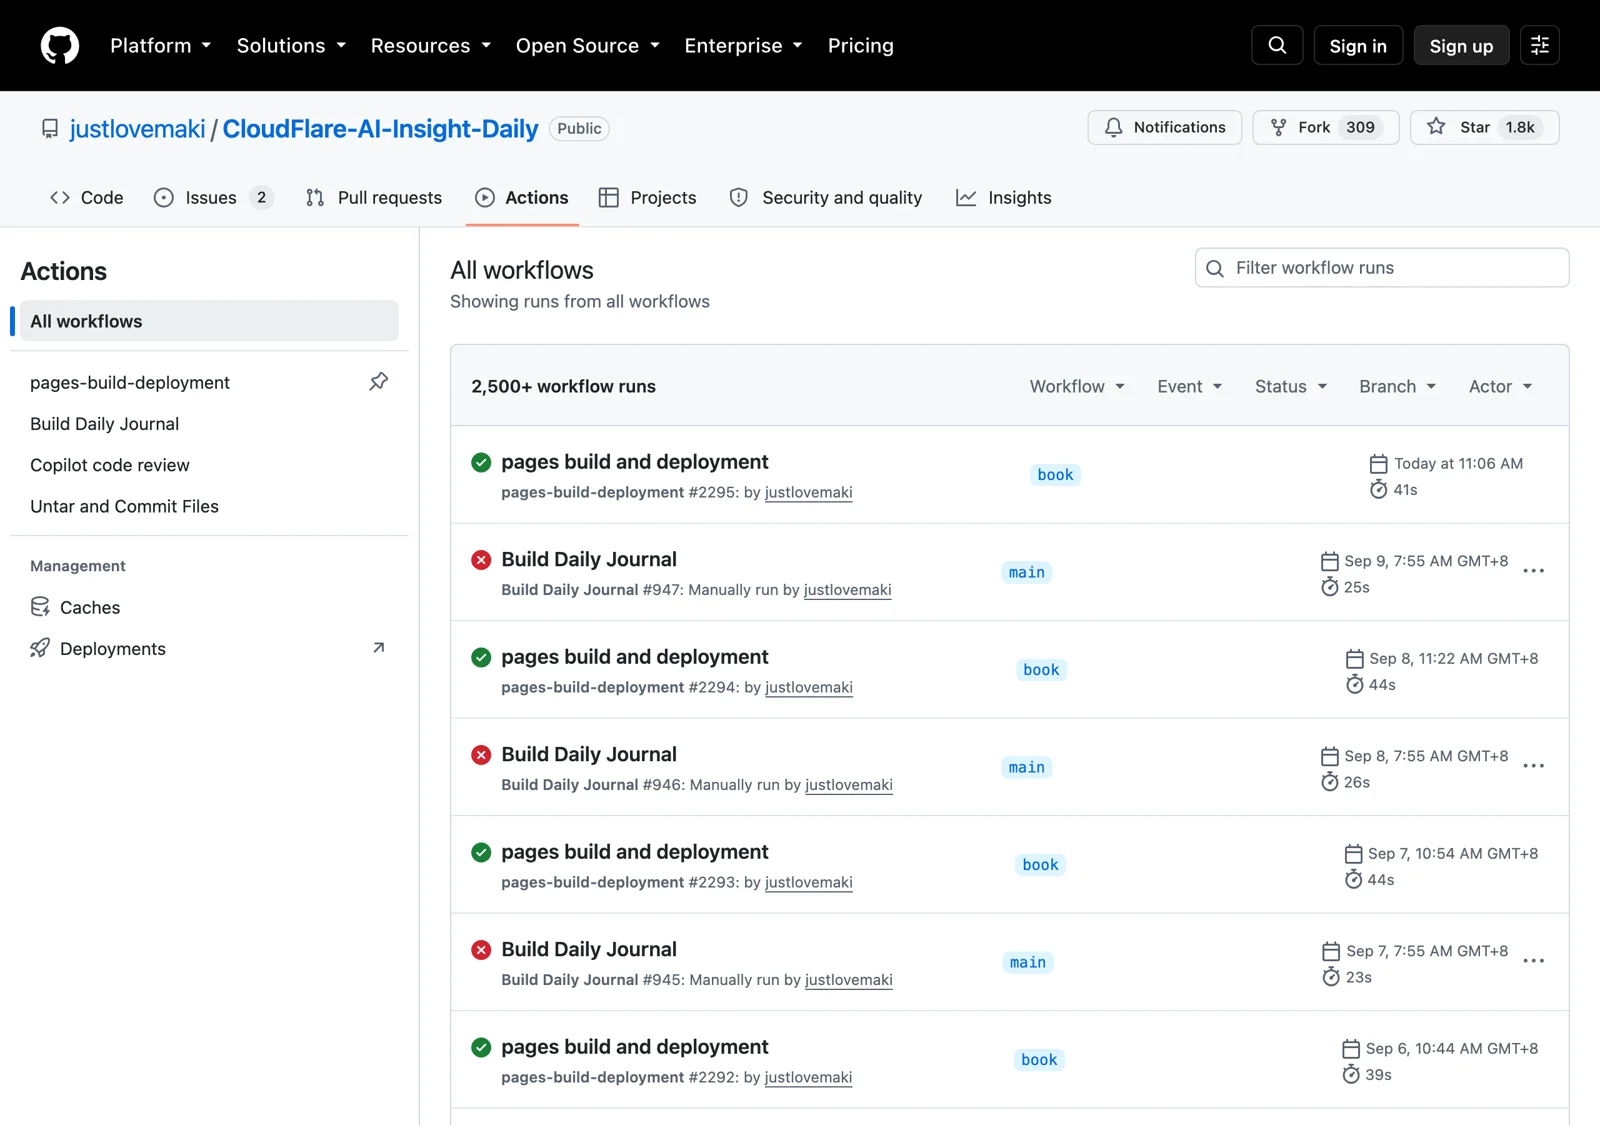
Task: Click the bell icon in Notifications
Action: 1113,127
